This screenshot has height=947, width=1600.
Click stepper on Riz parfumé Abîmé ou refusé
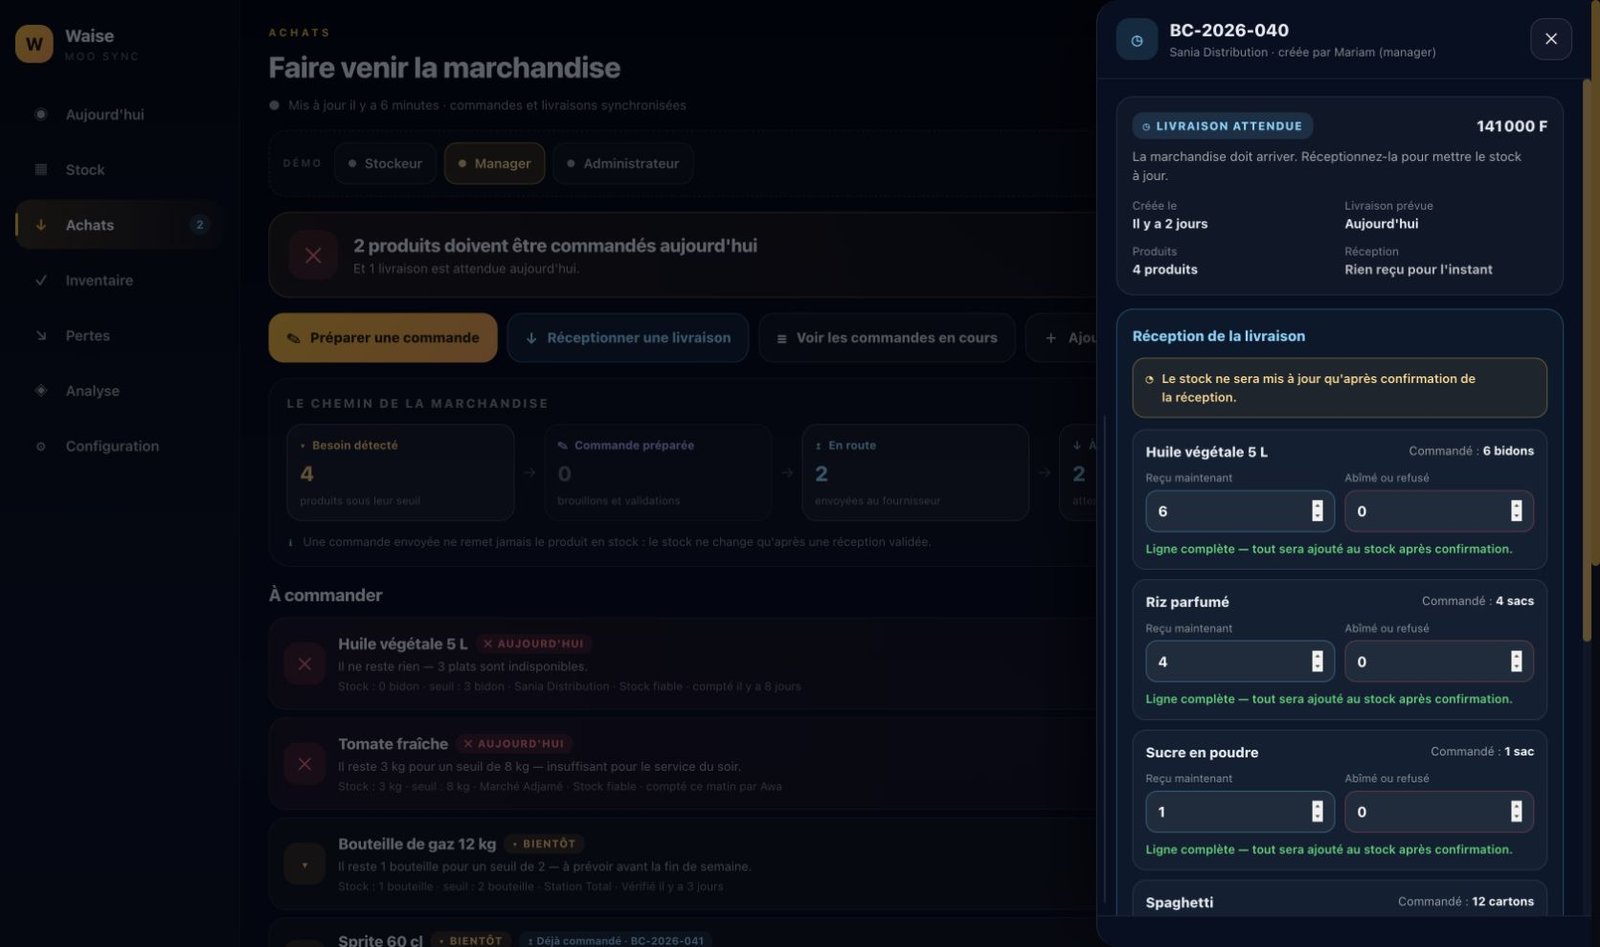[x=1516, y=661]
